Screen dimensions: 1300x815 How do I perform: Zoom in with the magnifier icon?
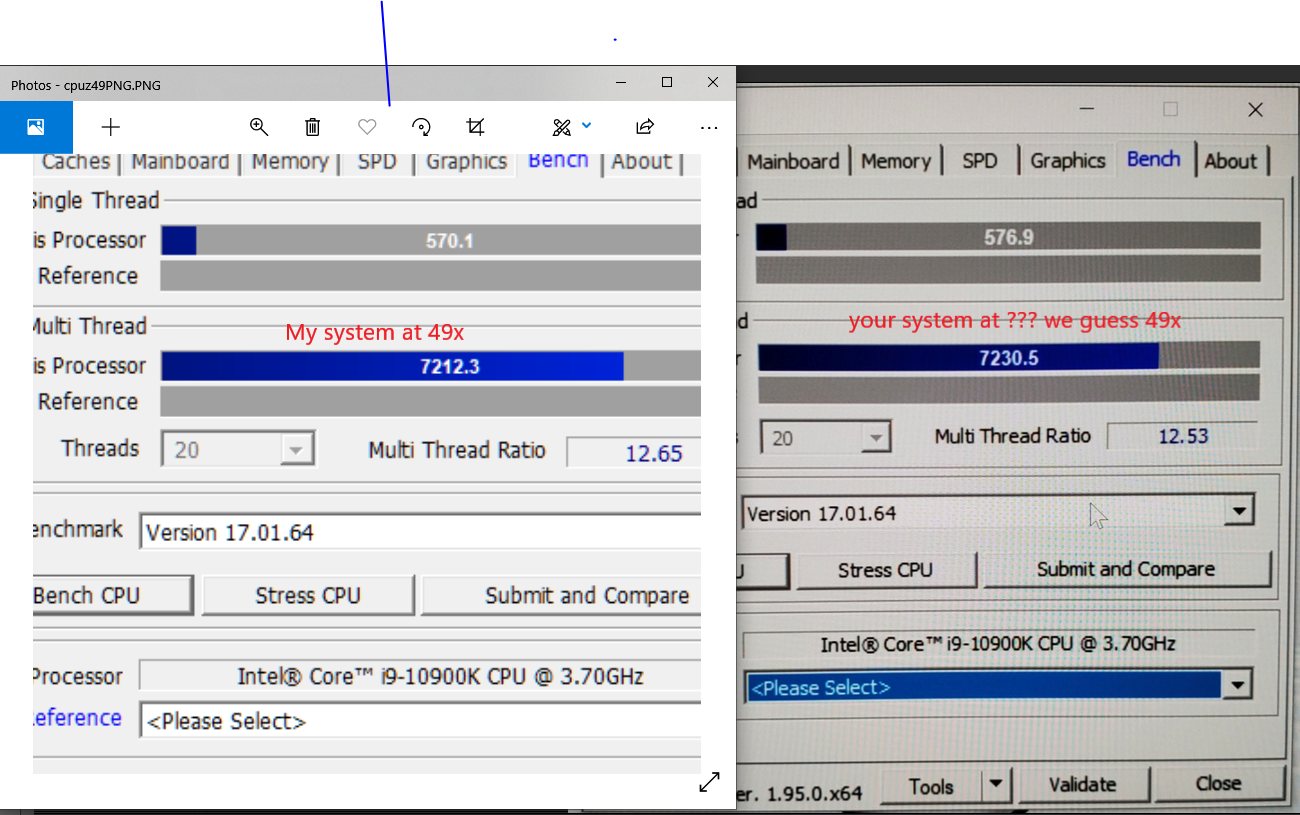point(259,127)
